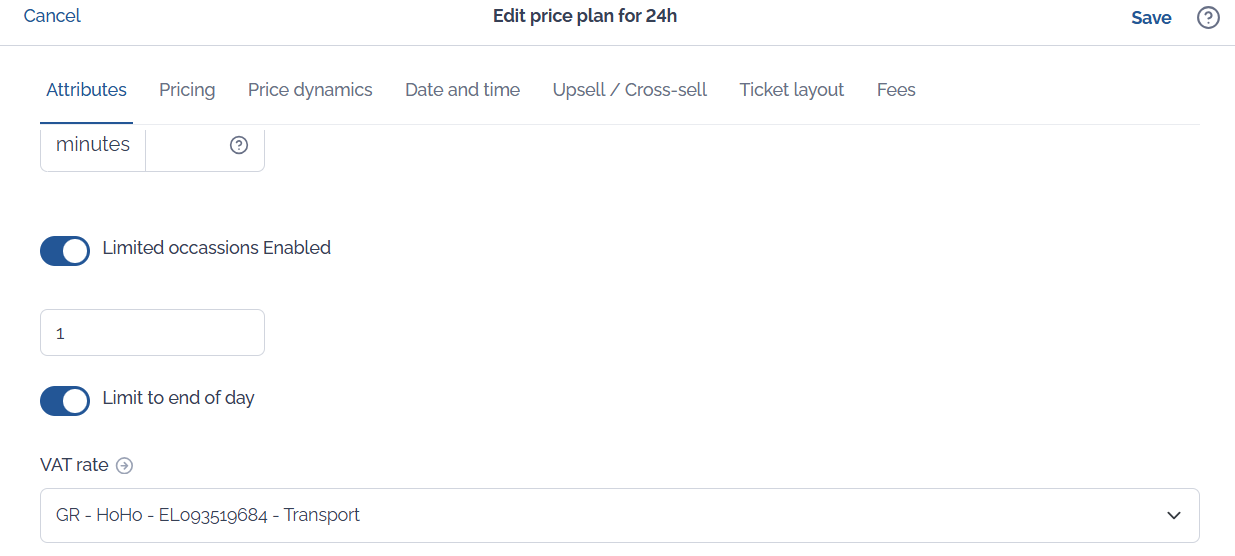Viewport: 1235px width, 556px height.
Task: Select the Upsell / Cross-sell tab
Action: (x=630, y=90)
